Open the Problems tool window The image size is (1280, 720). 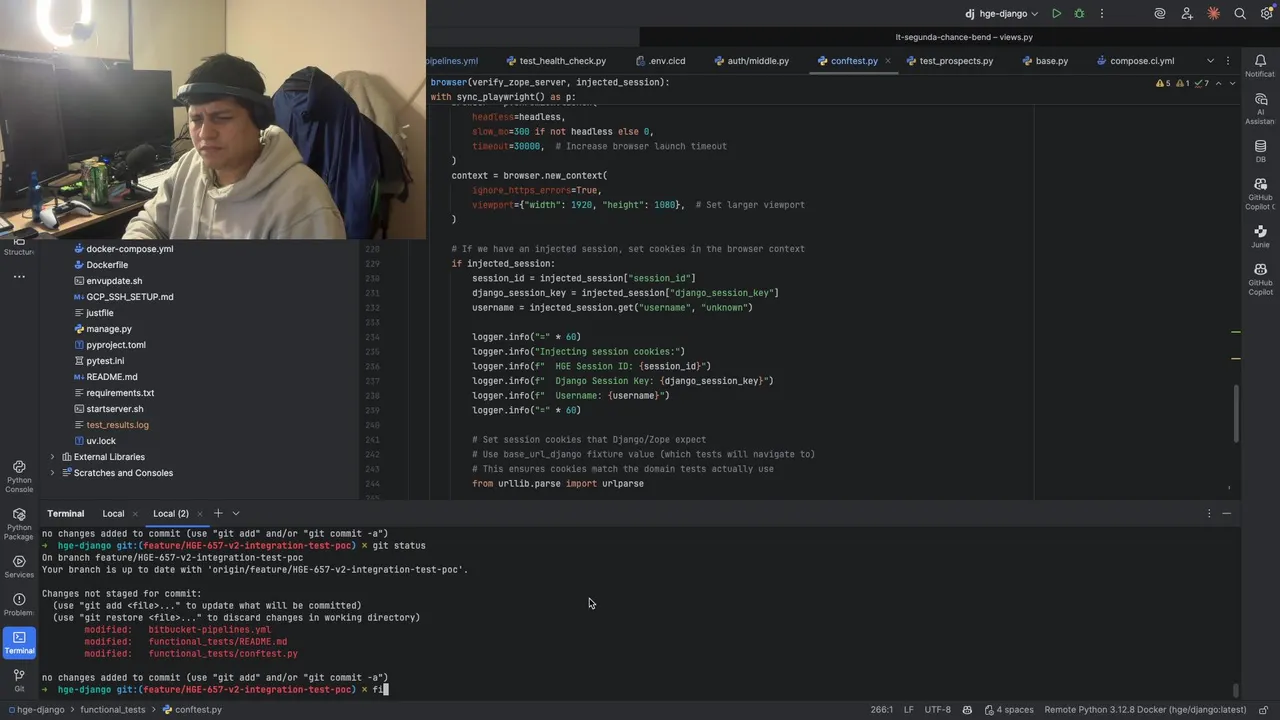point(19,604)
